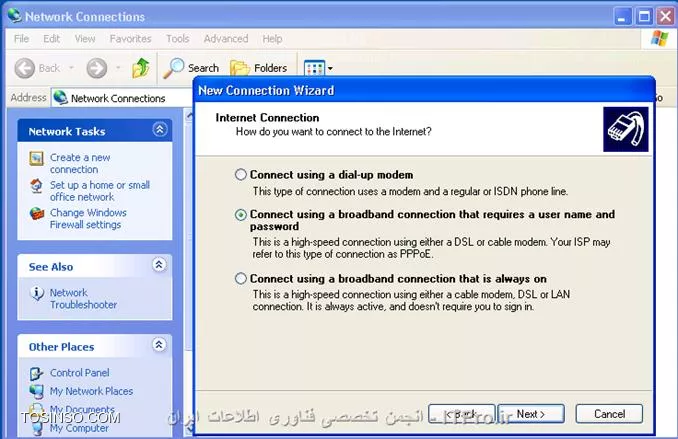Open Control Panel link

pyautogui.click(x=80, y=372)
